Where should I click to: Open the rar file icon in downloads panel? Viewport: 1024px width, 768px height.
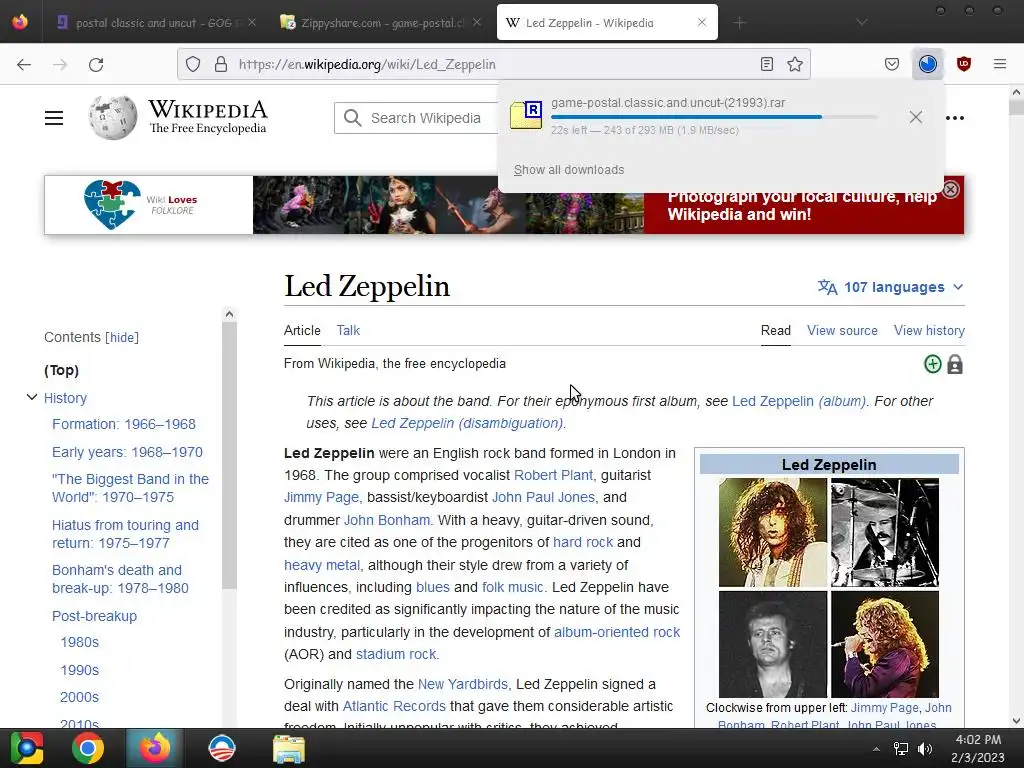(x=526, y=116)
